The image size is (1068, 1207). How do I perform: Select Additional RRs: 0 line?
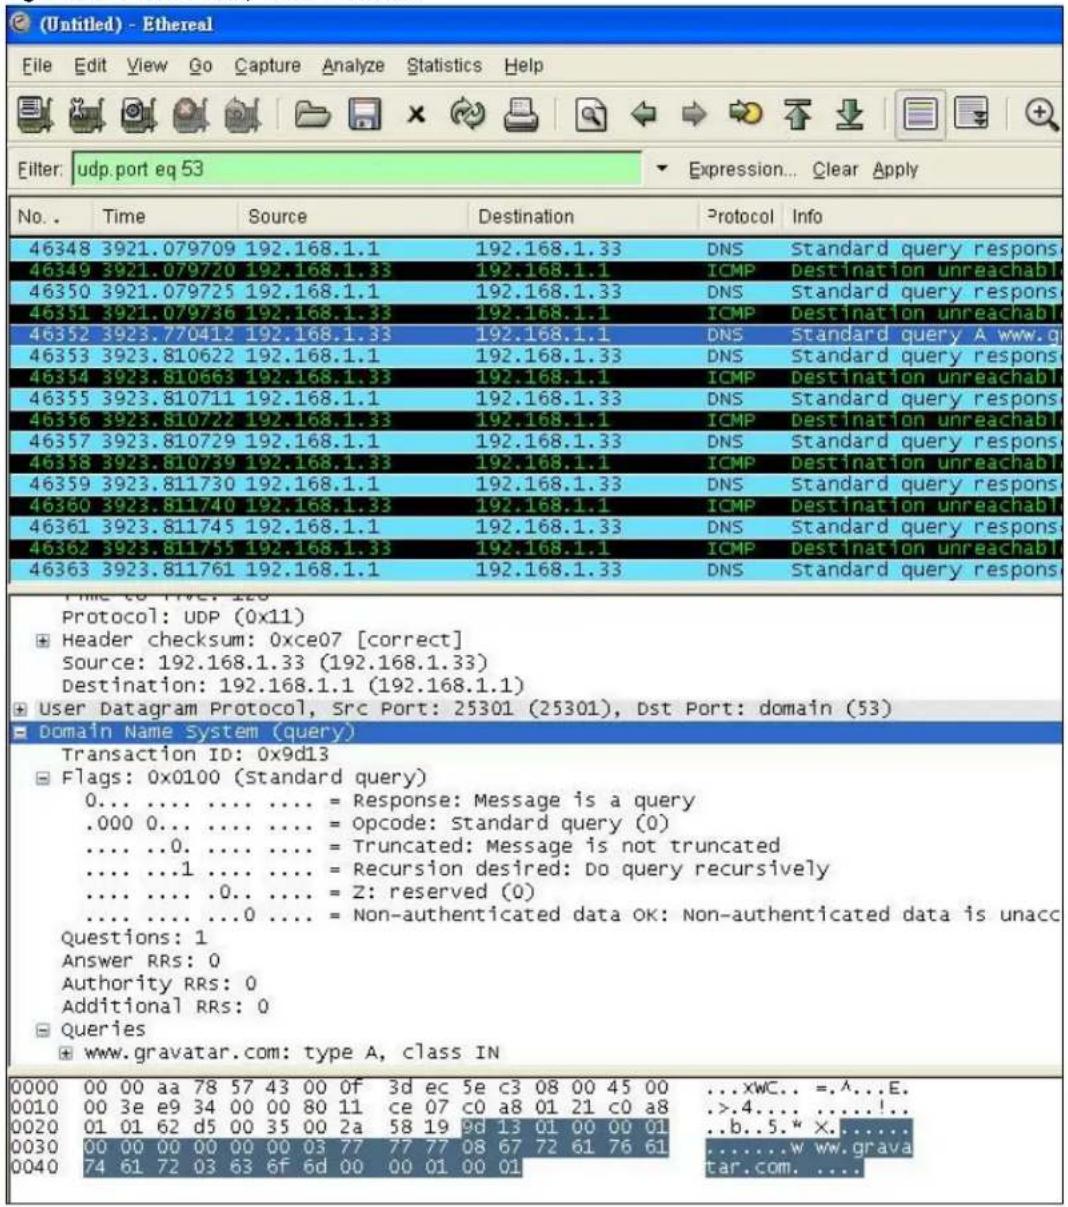pos(165,1006)
